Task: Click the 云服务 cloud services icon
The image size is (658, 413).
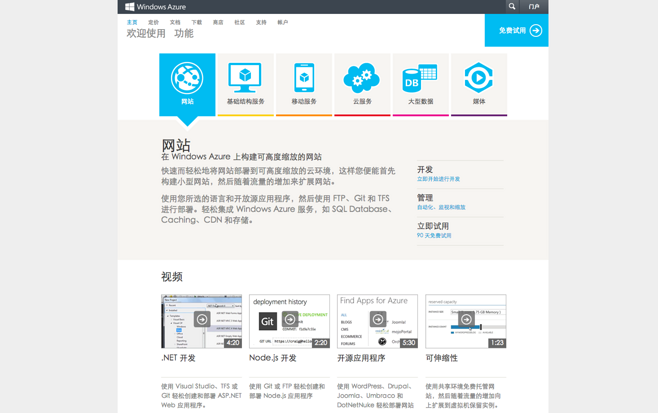Action: 362,80
